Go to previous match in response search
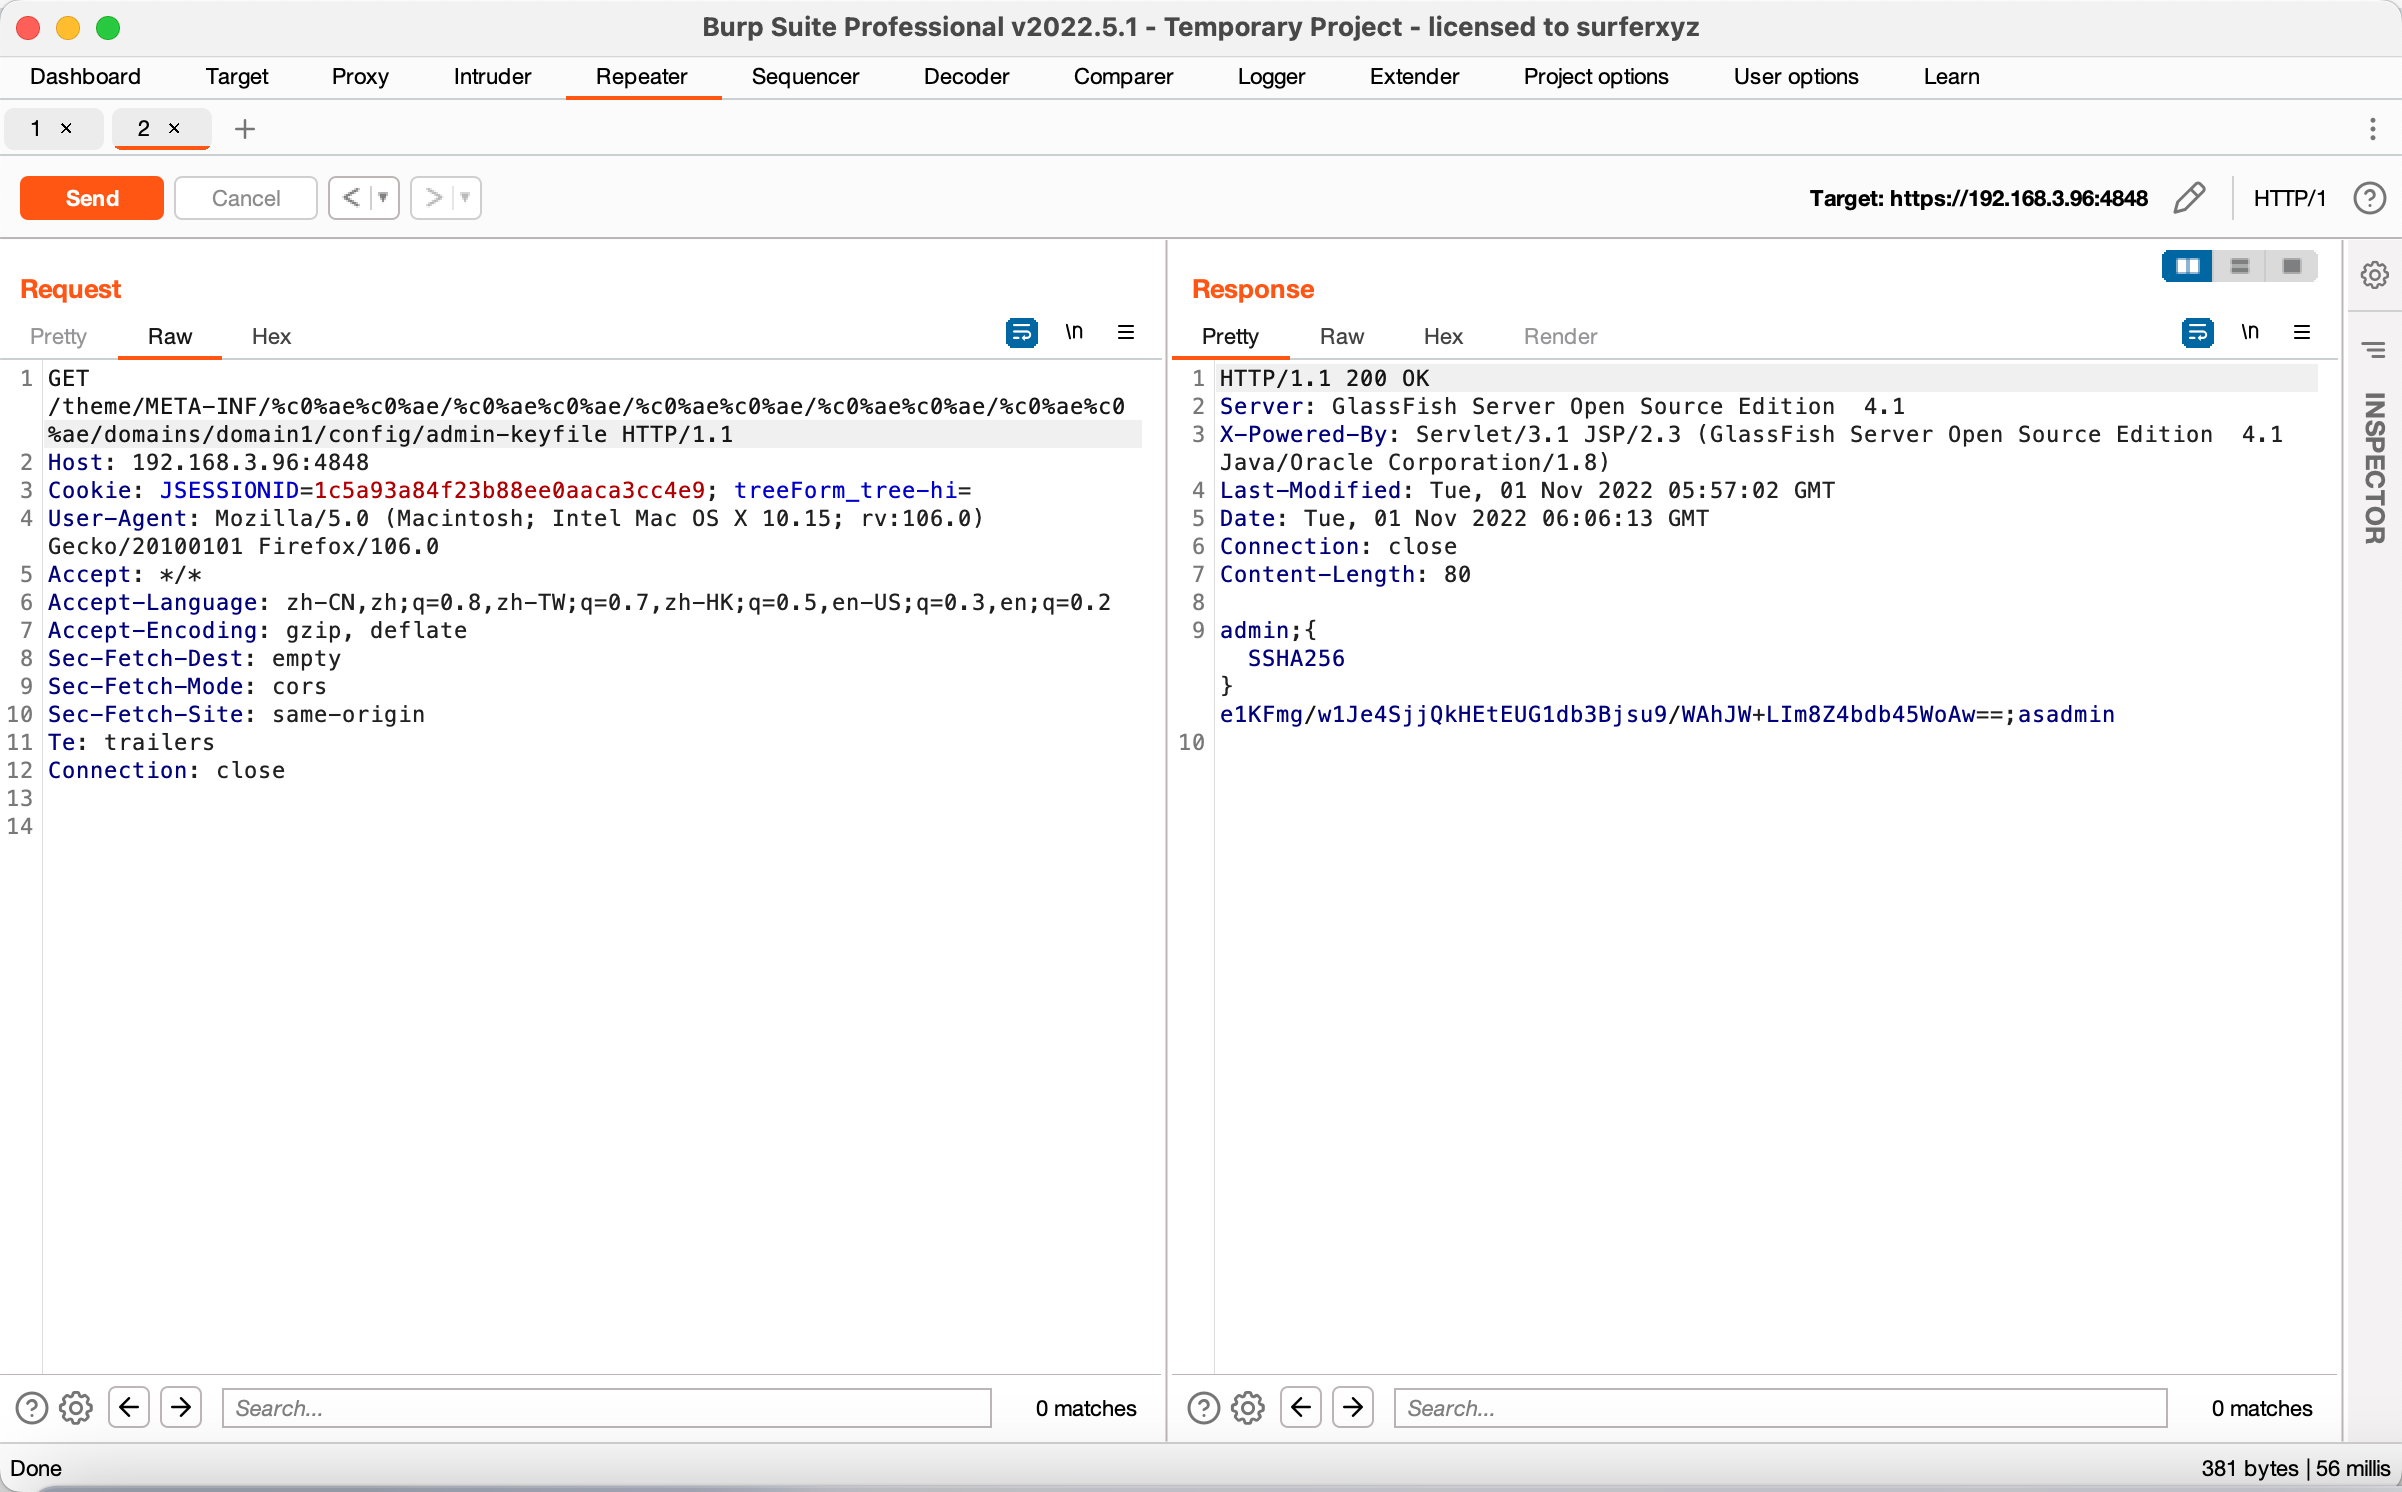The width and height of the screenshot is (2402, 1492). tap(1300, 1408)
